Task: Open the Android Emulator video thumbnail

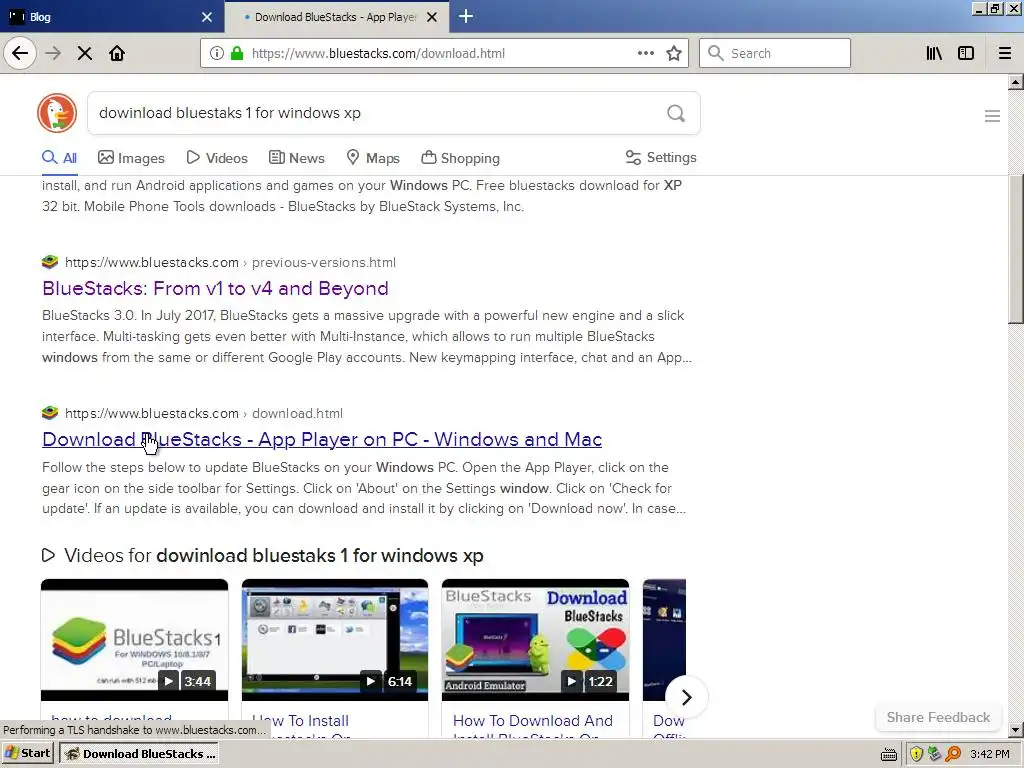Action: coord(536,640)
